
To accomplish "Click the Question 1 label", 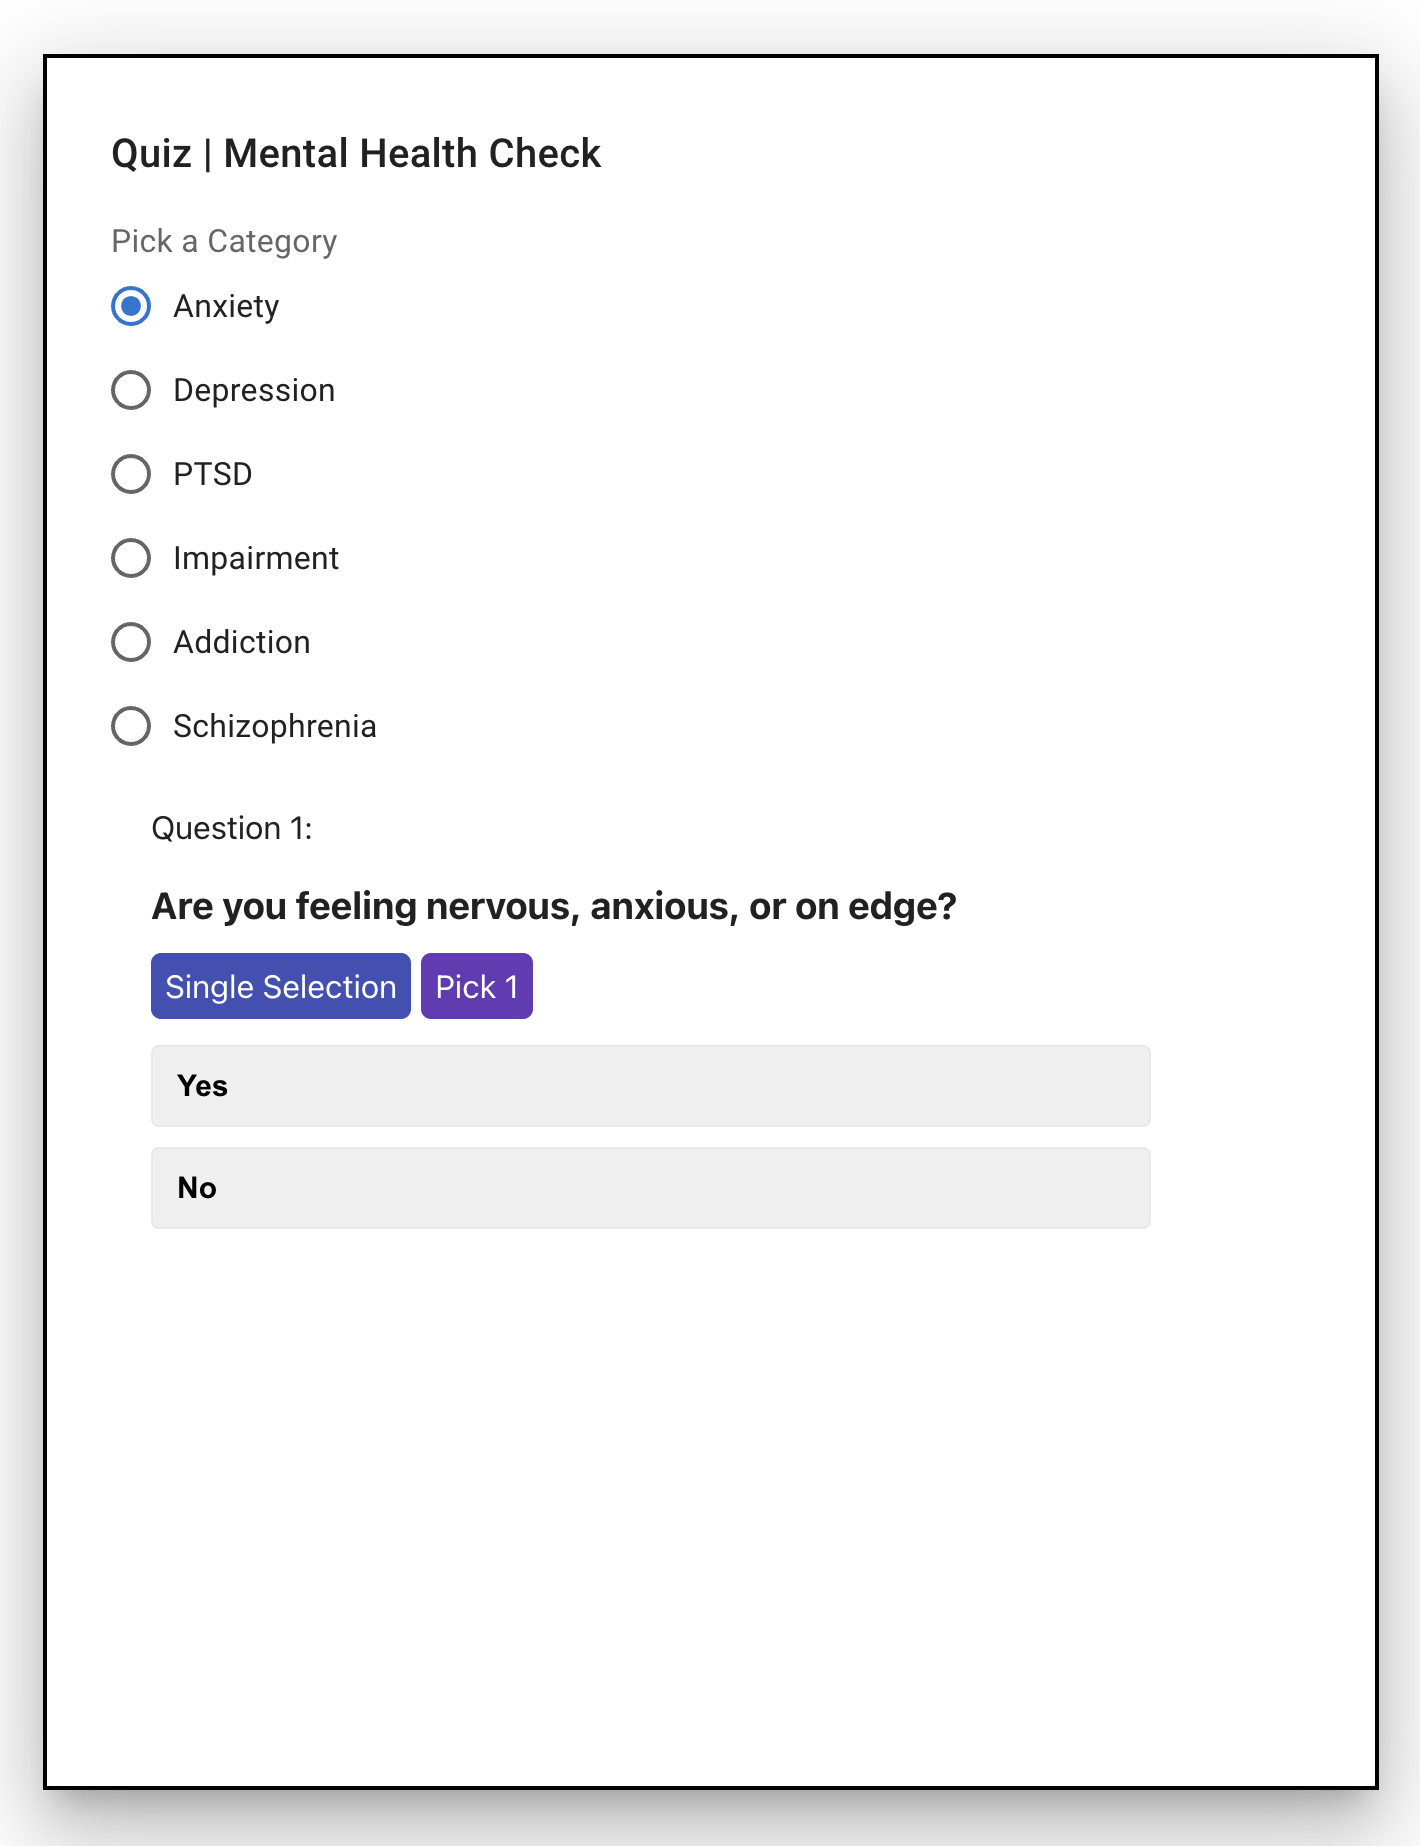I will click(232, 828).
